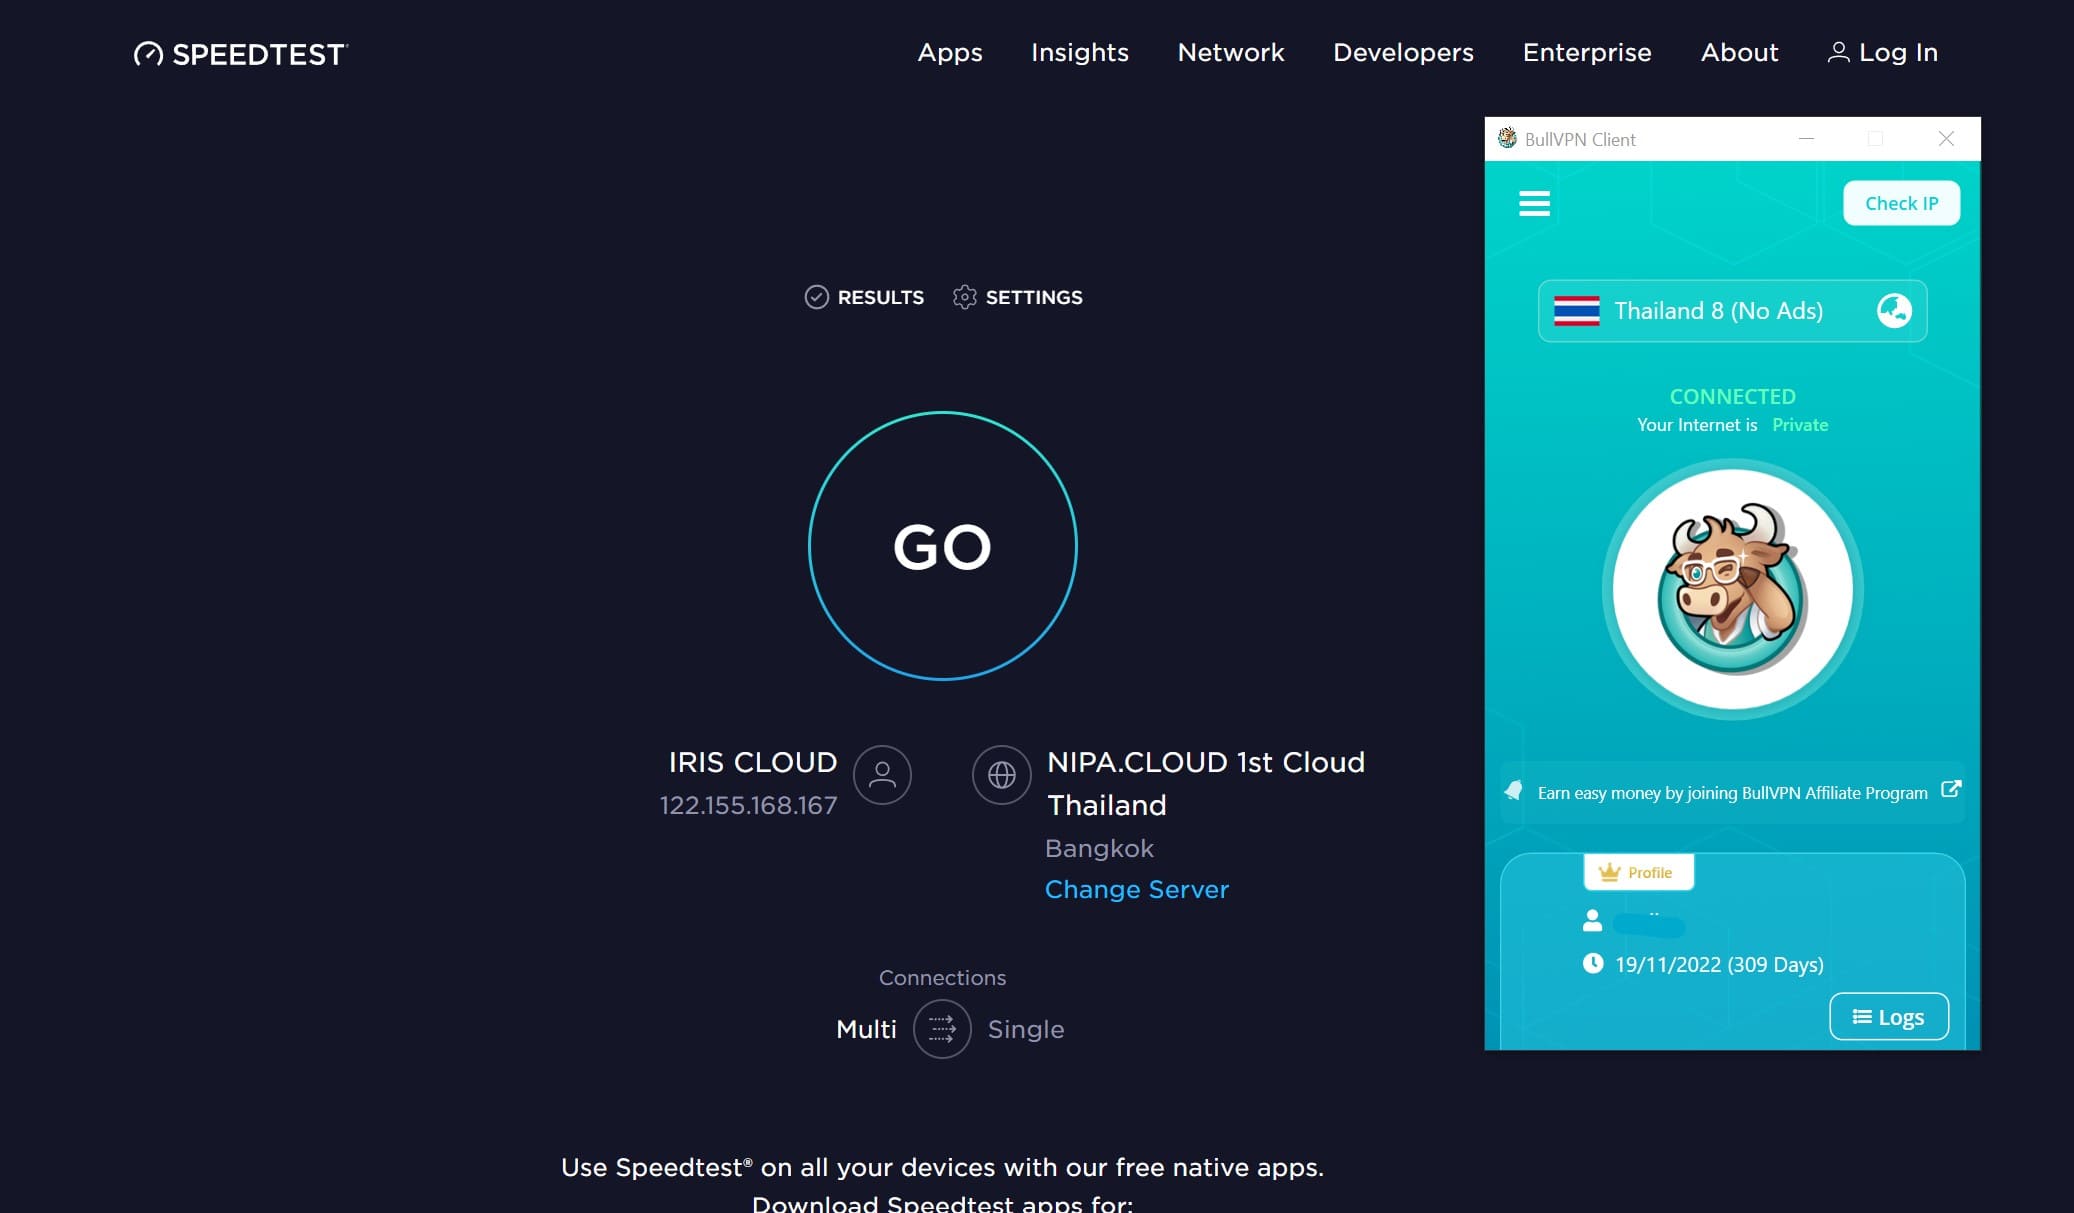Screen dimensions: 2074x1213
Task: Close the BullVPN Client window
Action: (1946, 139)
